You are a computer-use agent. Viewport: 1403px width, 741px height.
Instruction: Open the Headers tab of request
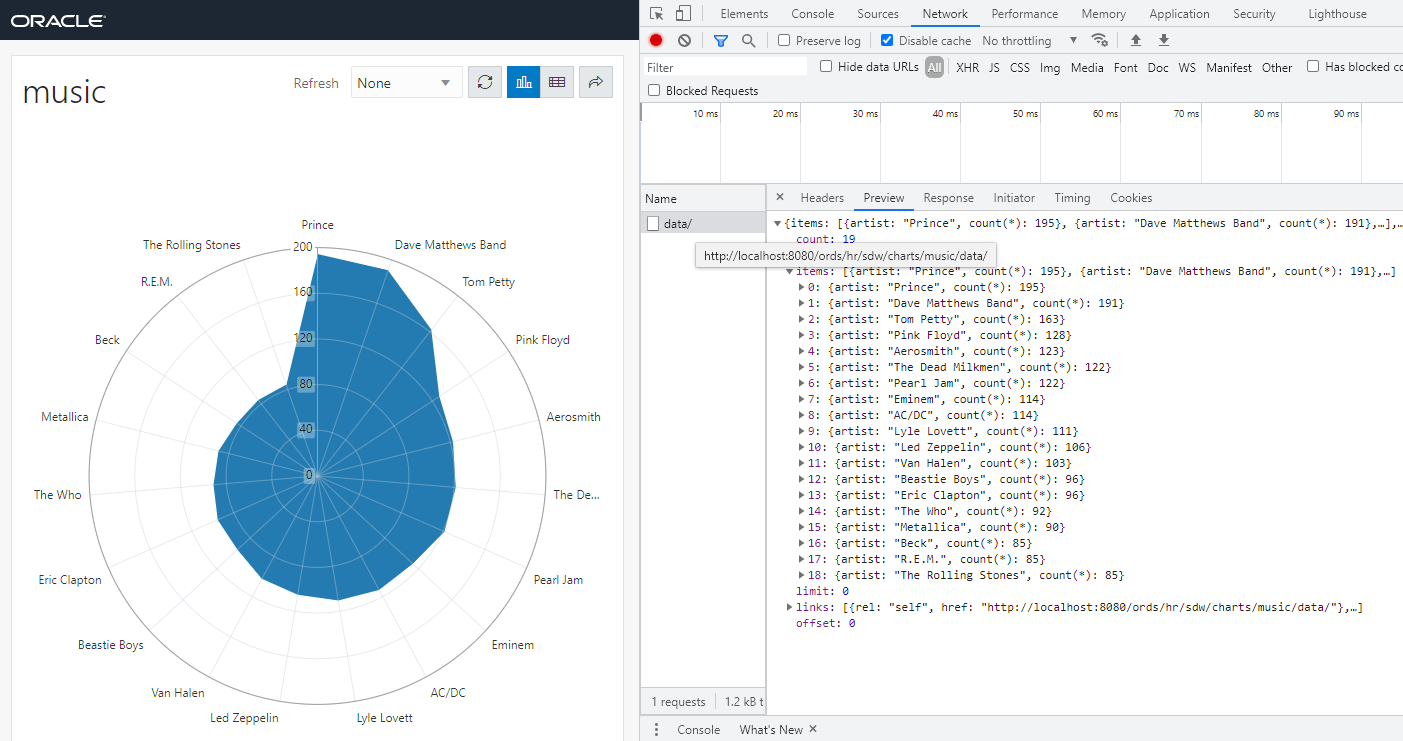(x=822, y=198)
